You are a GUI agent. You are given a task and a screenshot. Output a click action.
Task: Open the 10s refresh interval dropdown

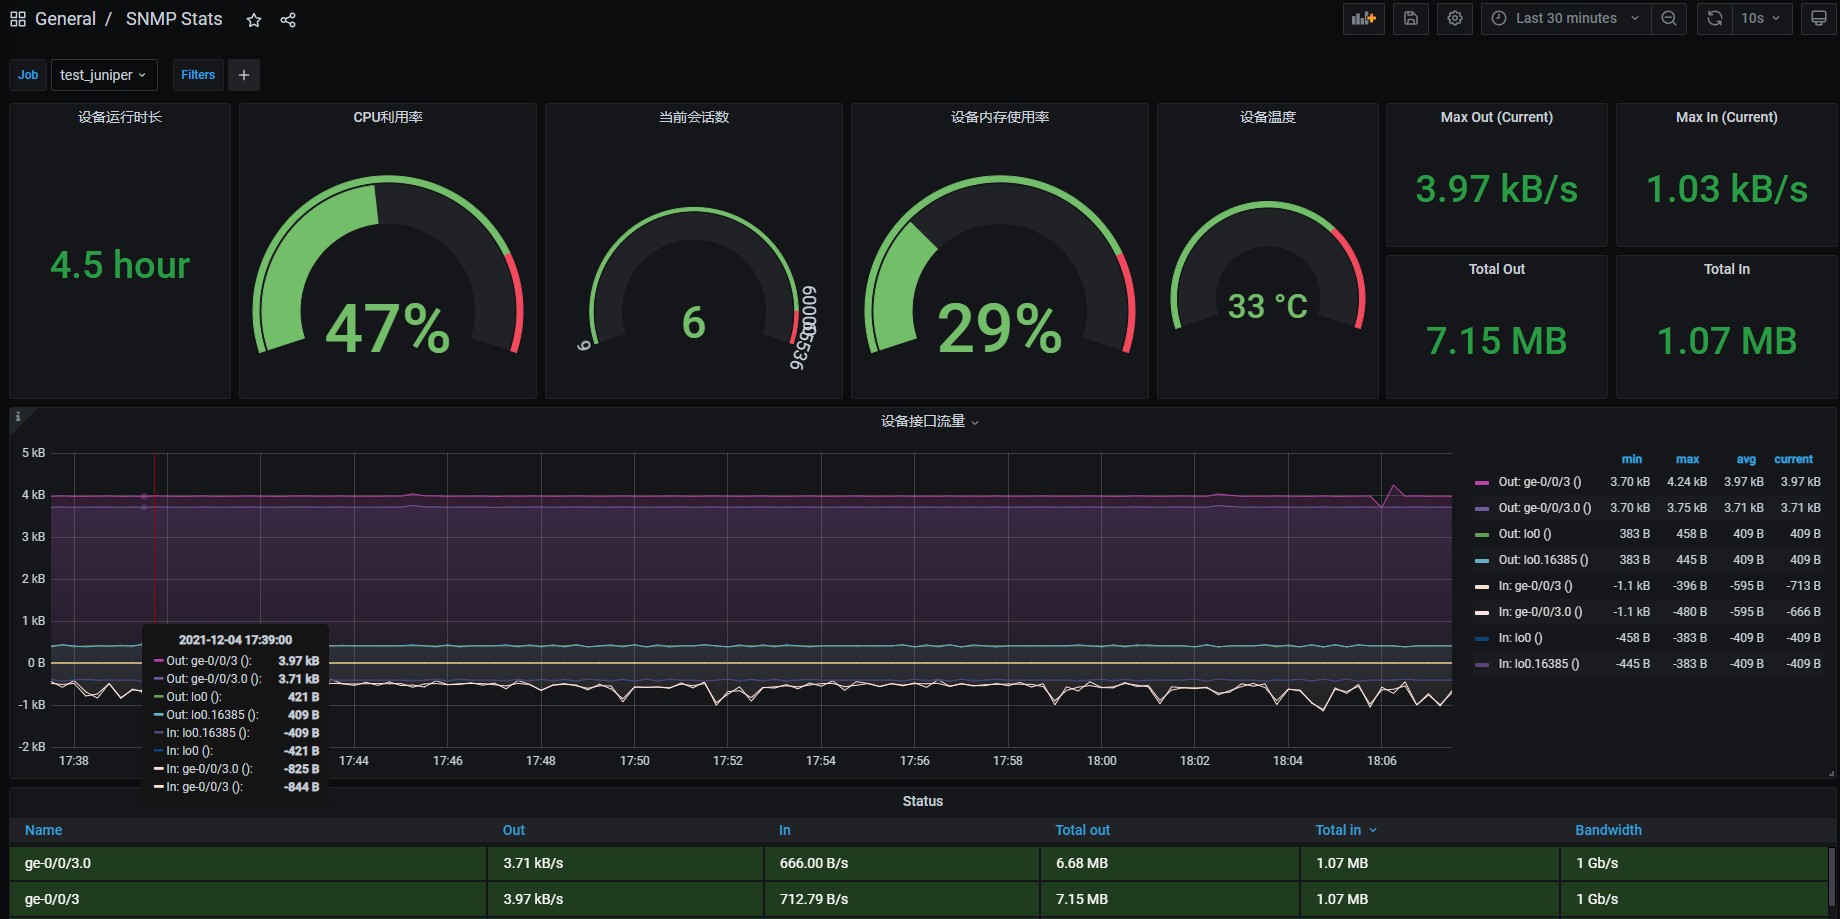(1760, 19)
